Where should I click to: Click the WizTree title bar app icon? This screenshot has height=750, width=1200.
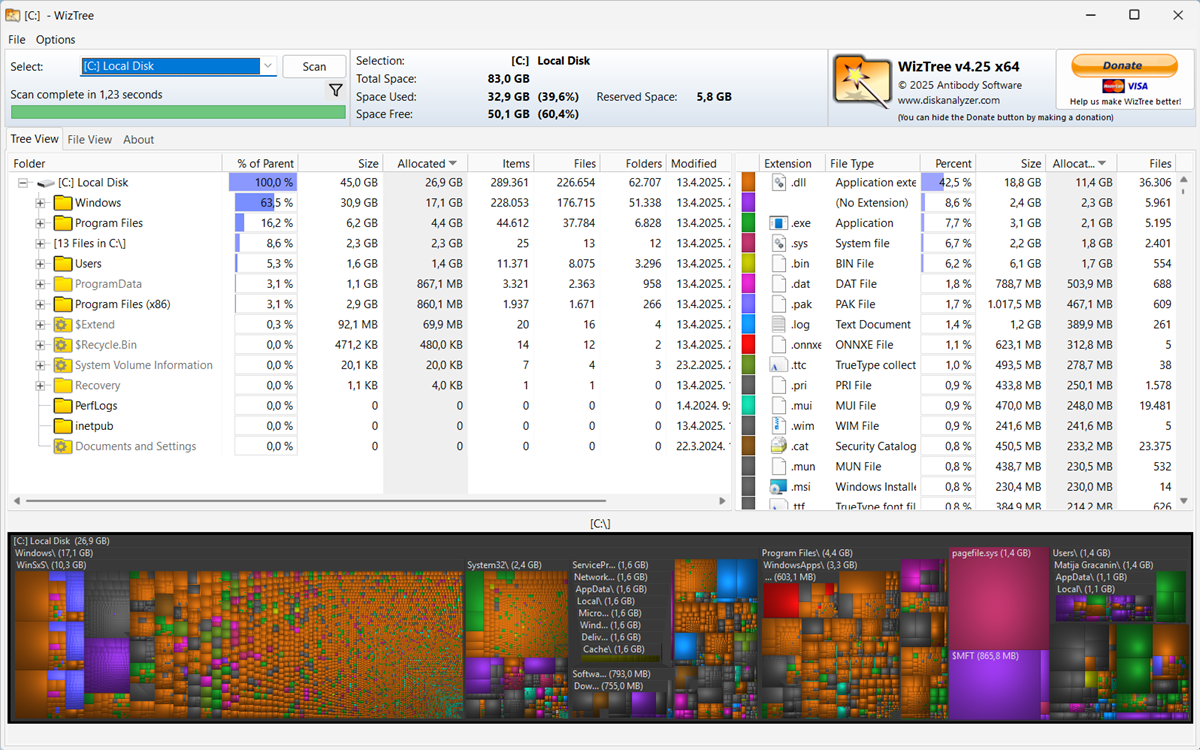tap(14, 15)
